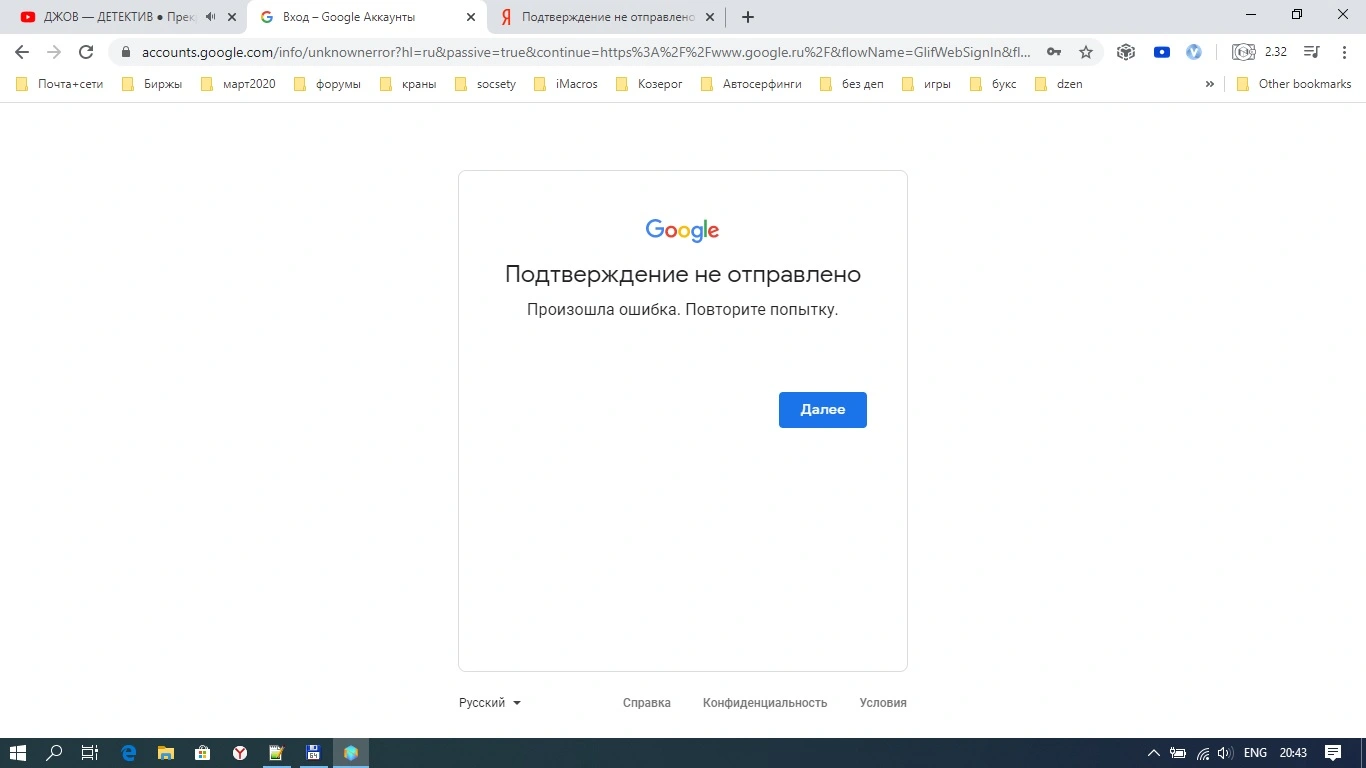This screenshot has width=1366, height=768.
Task: Open the Windows Action Center notifications
Action: 1332,753
